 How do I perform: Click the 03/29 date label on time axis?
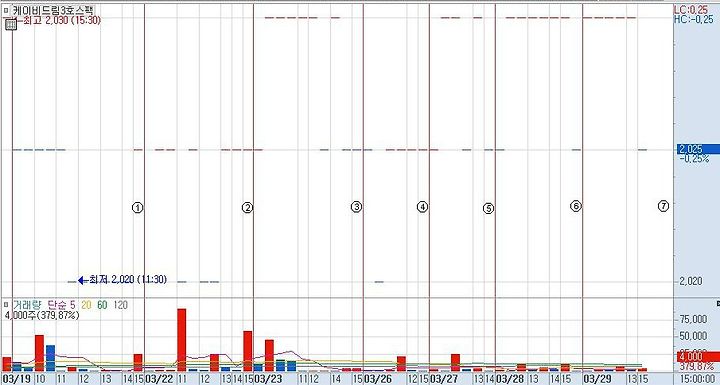tap(597, 379)
